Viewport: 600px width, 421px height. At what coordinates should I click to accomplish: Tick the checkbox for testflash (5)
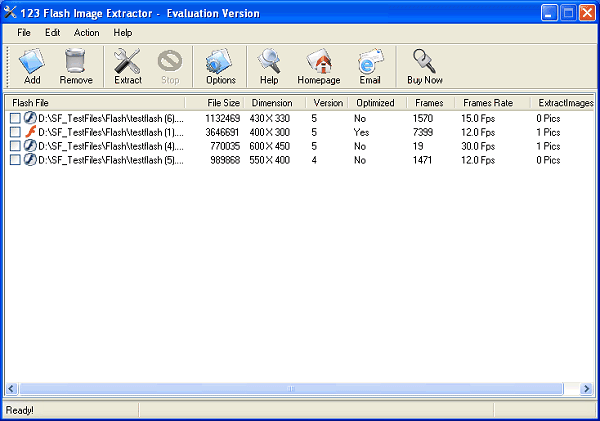click(15, 160)
